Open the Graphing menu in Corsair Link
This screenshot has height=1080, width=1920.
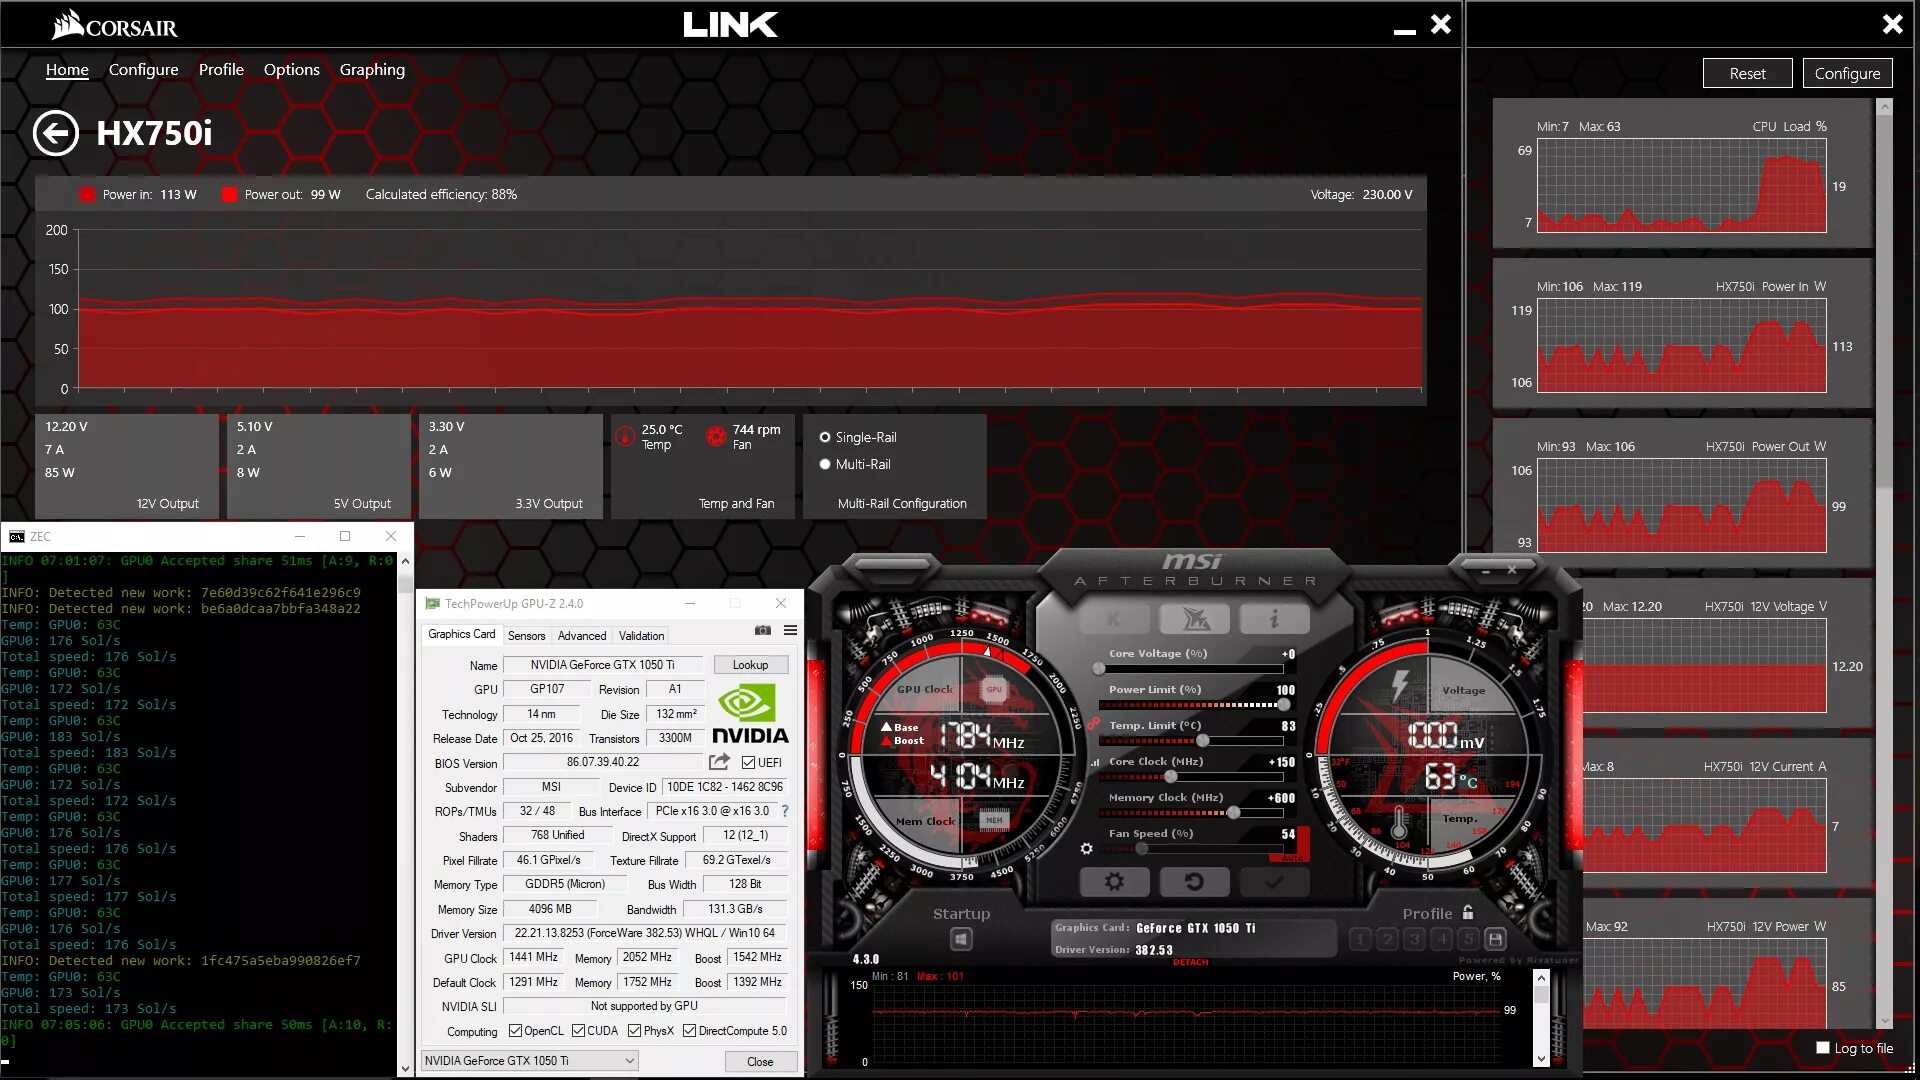pyautogui.click(x=372, y=69)
